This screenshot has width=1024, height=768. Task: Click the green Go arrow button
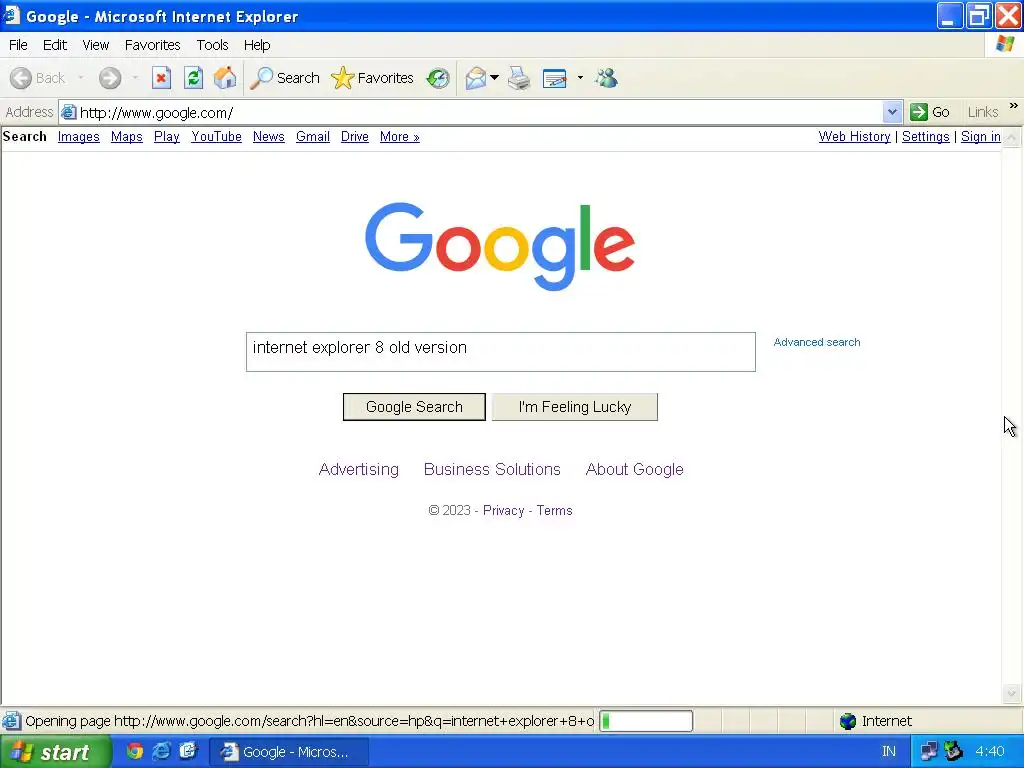coord(929,112)
